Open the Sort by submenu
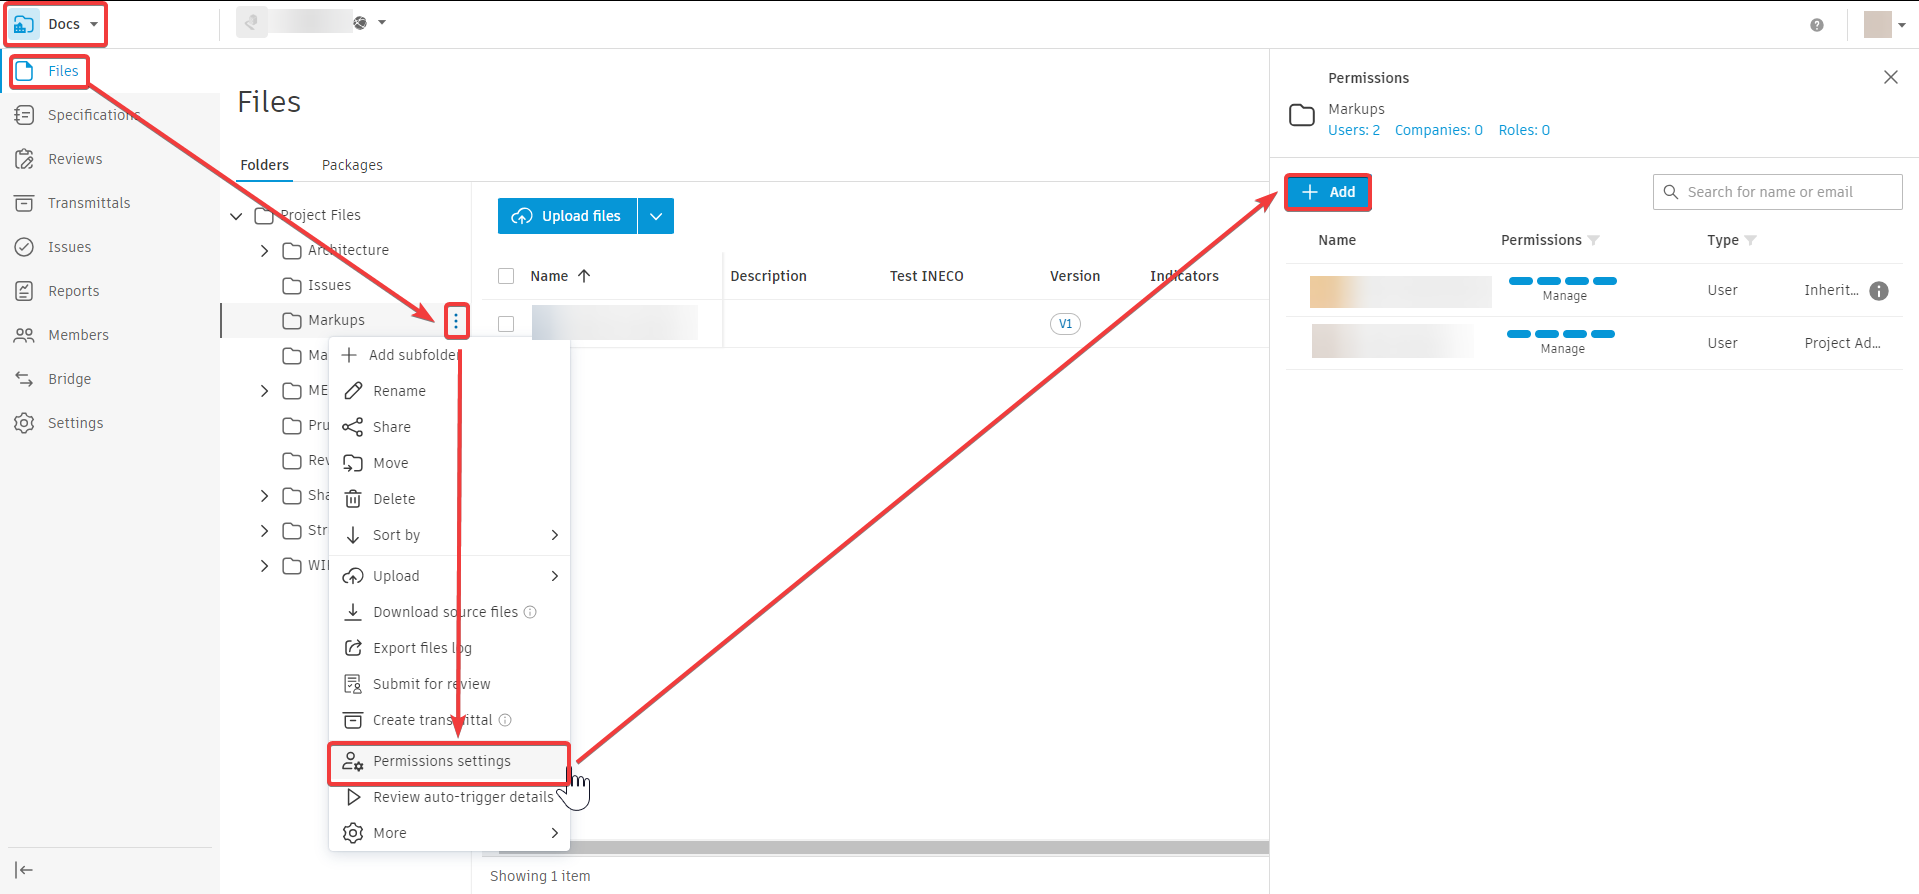Image resolution: width=1919 pixels, height=894 pixels. (449, 535)
